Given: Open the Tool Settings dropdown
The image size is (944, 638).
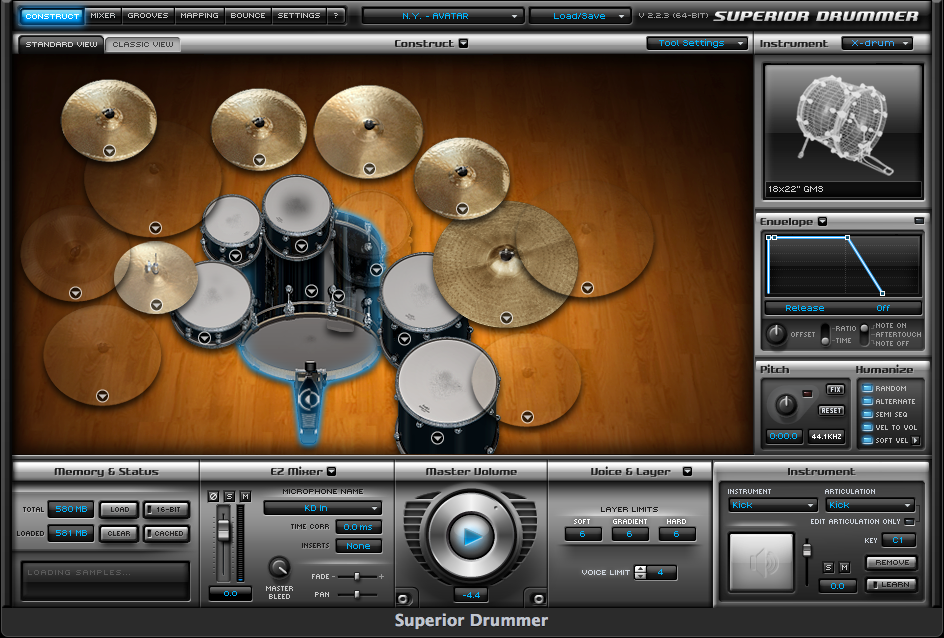Looking at the screenshot, I should coord(697,43).
